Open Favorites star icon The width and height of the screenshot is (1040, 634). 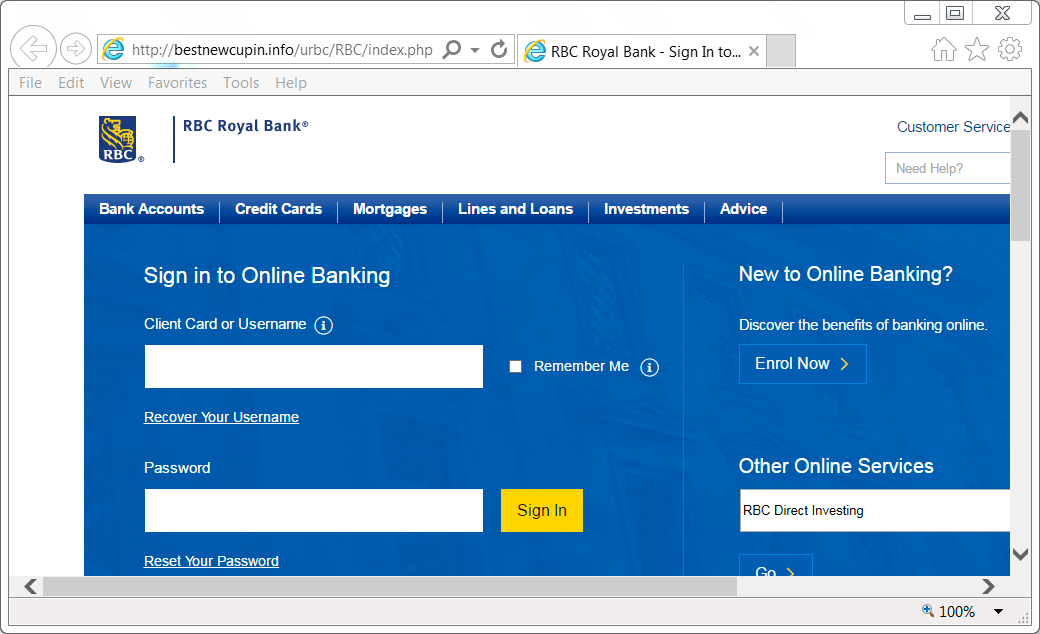[976, 49]
